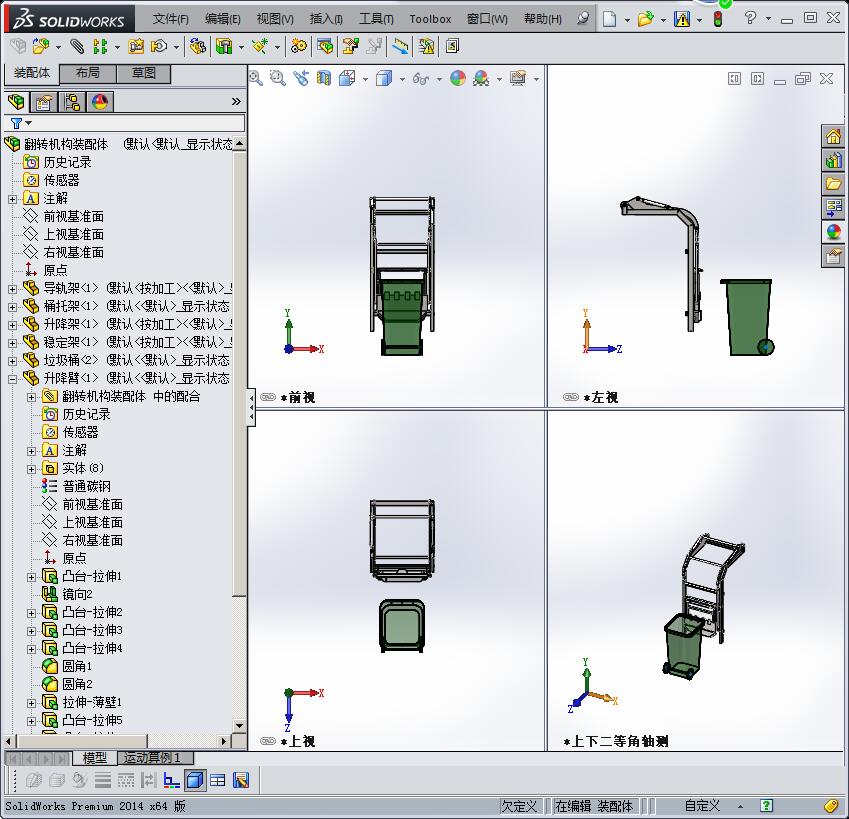Click the Previous View icon
The height and width of the screenshot is (819, 849).
[301, 78]
